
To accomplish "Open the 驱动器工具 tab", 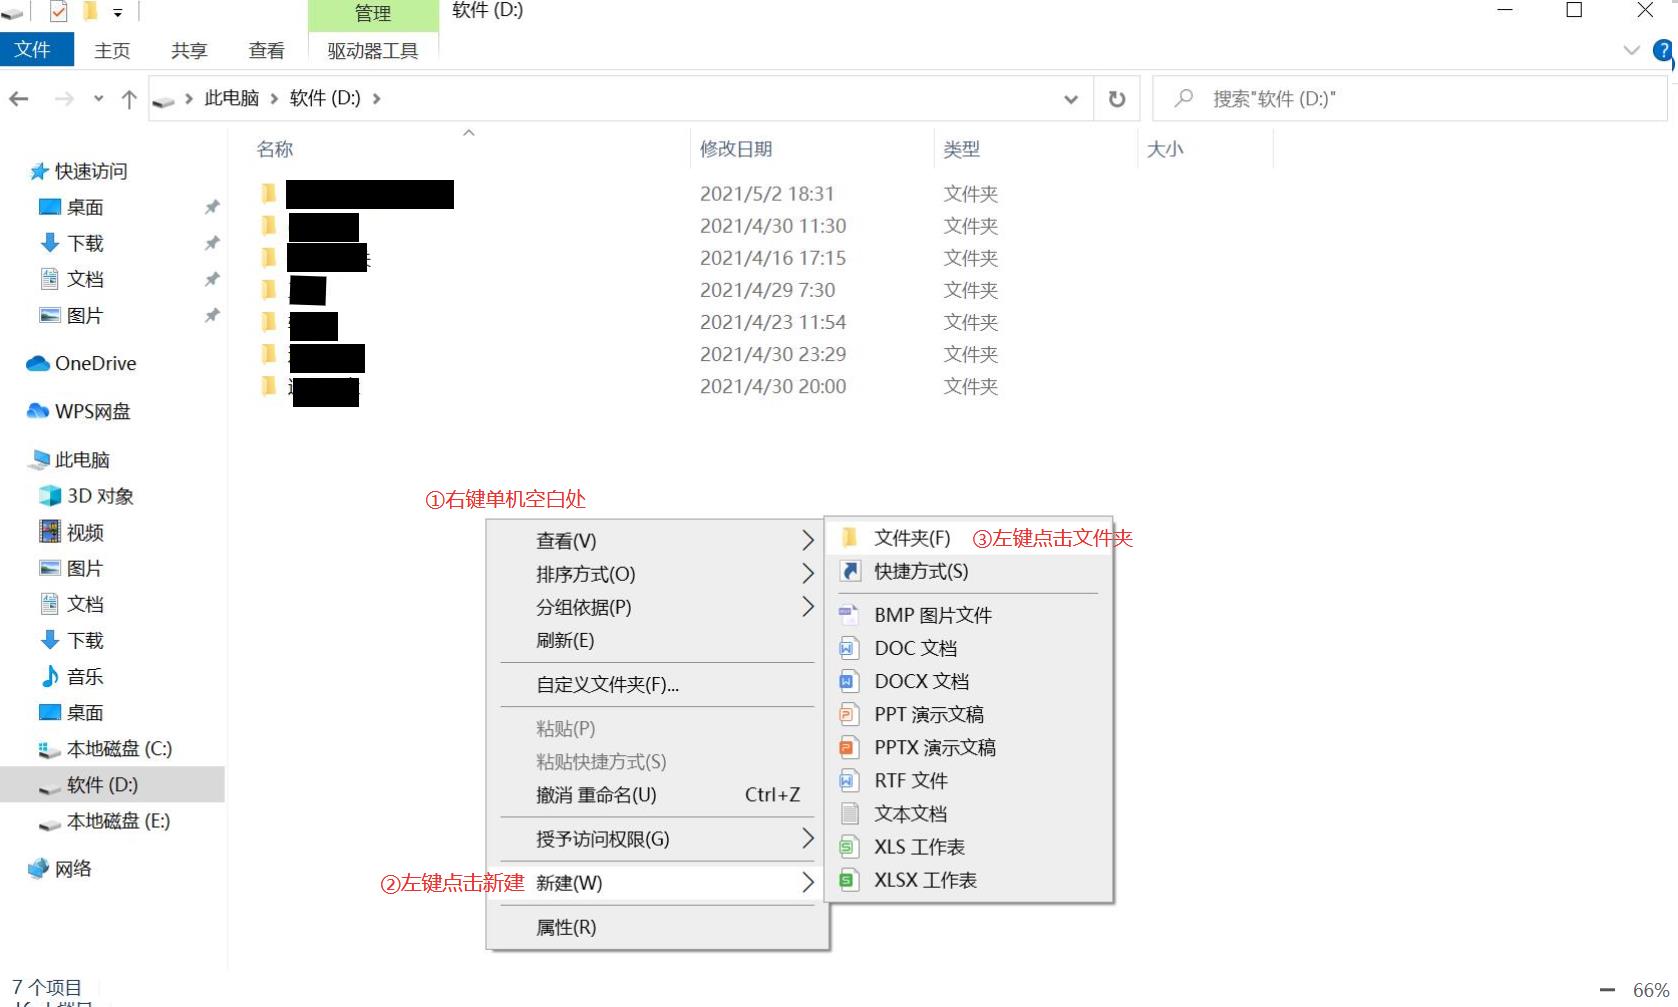I will (373, 50).
